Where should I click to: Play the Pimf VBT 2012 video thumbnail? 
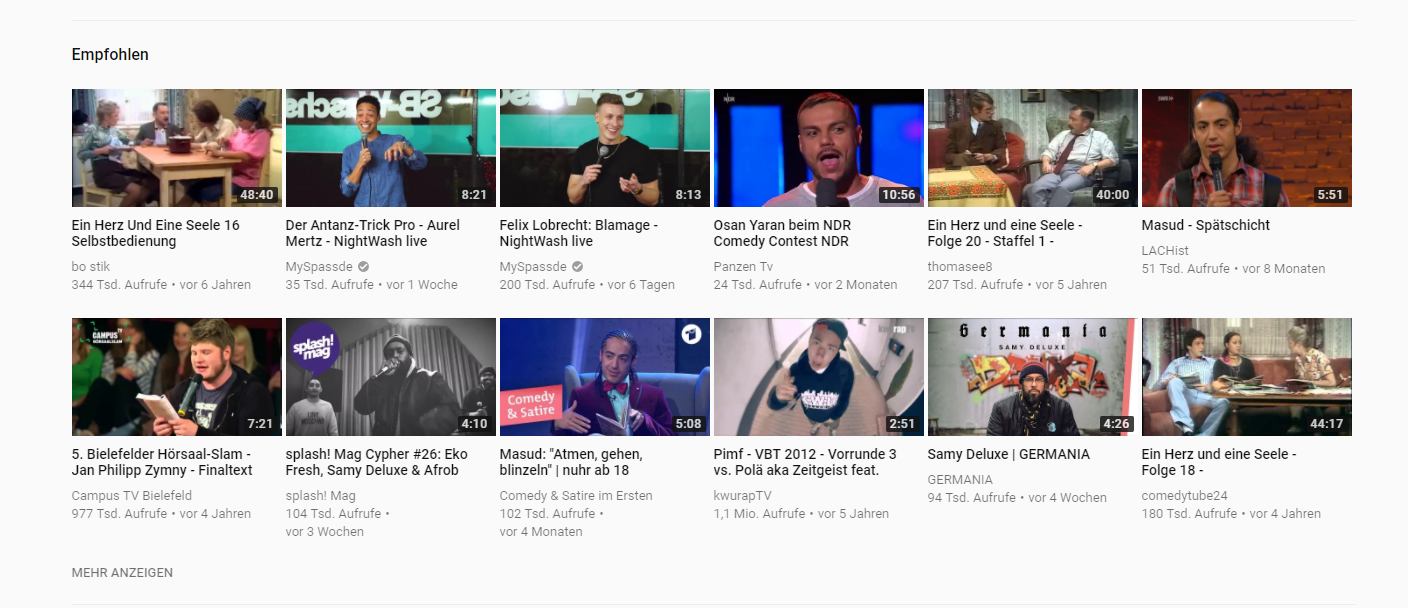click(x=818, y=377)
